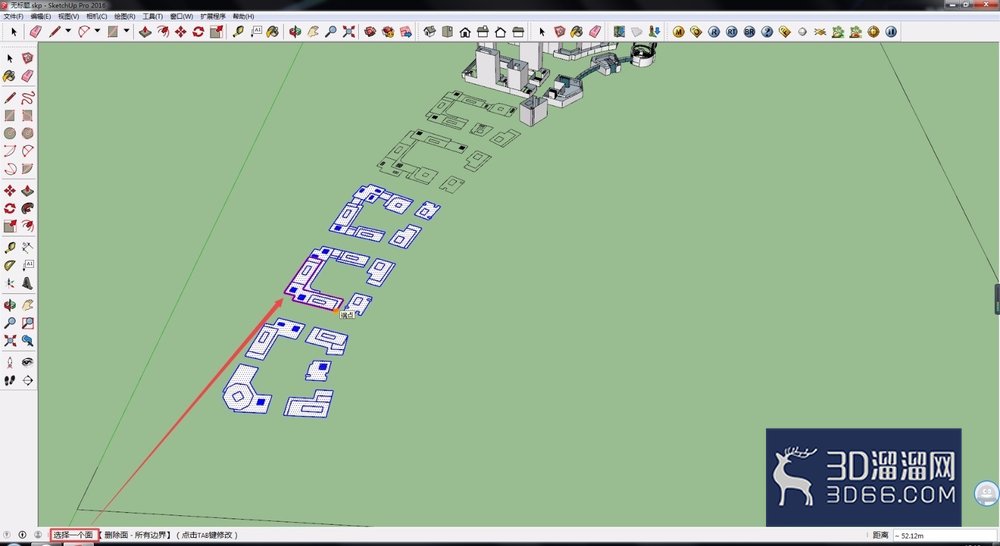Select the Make Component tool
The height and width of the screenshot is (546, 1000).
click(x=27, y=58)
